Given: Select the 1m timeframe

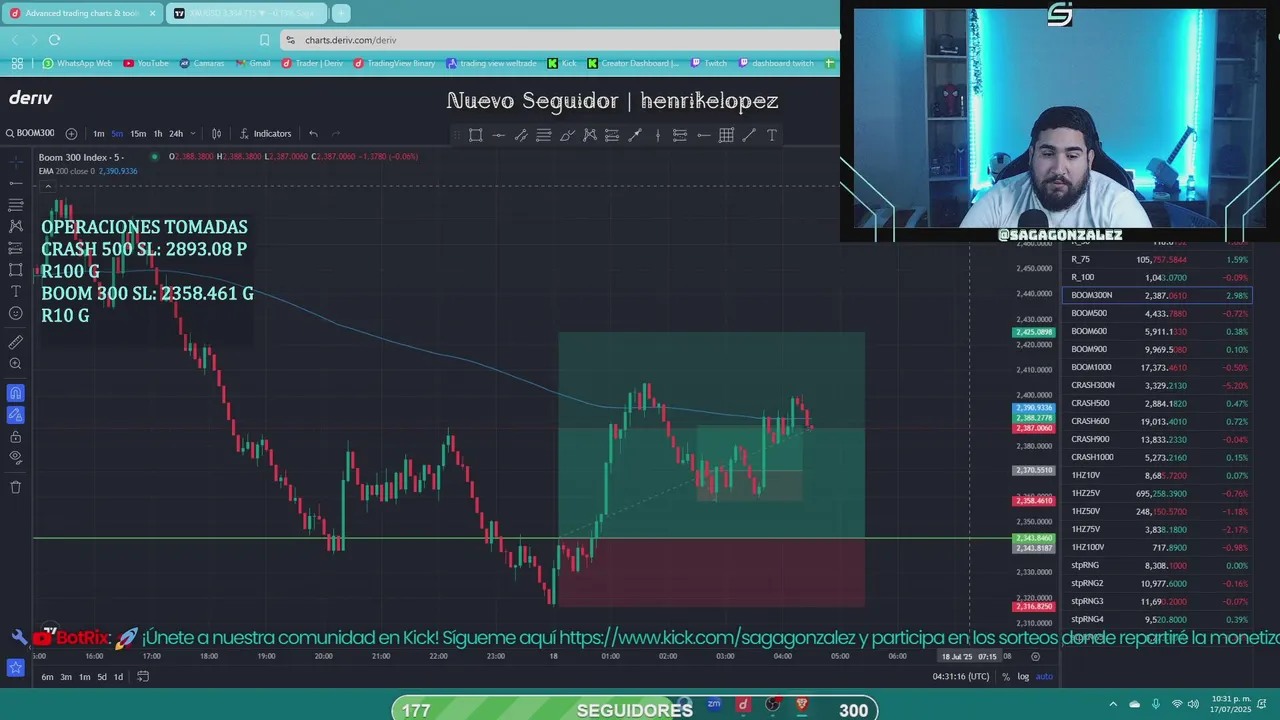Looking at the screenshot, I should click(x=99, y=134).
